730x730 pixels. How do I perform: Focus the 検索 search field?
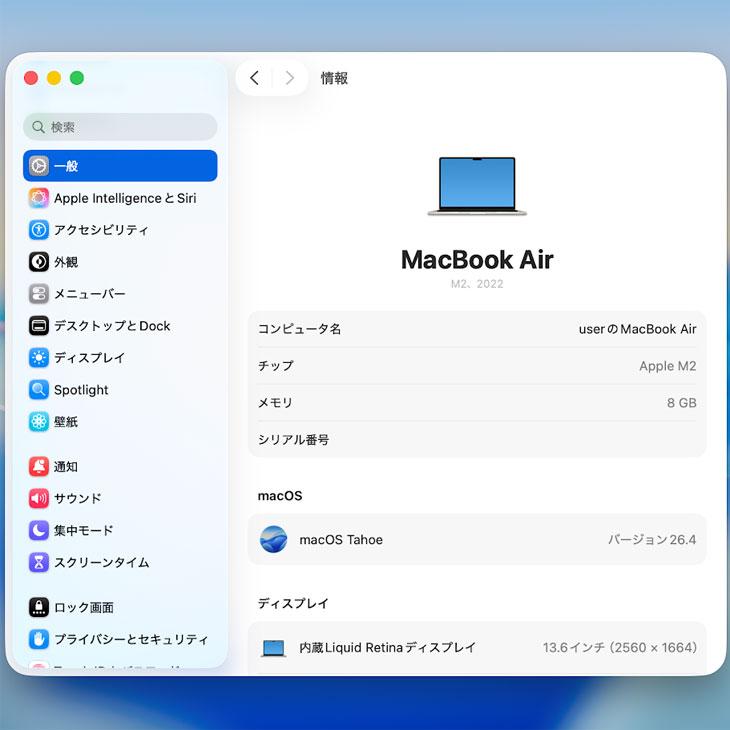click(120, 127)
